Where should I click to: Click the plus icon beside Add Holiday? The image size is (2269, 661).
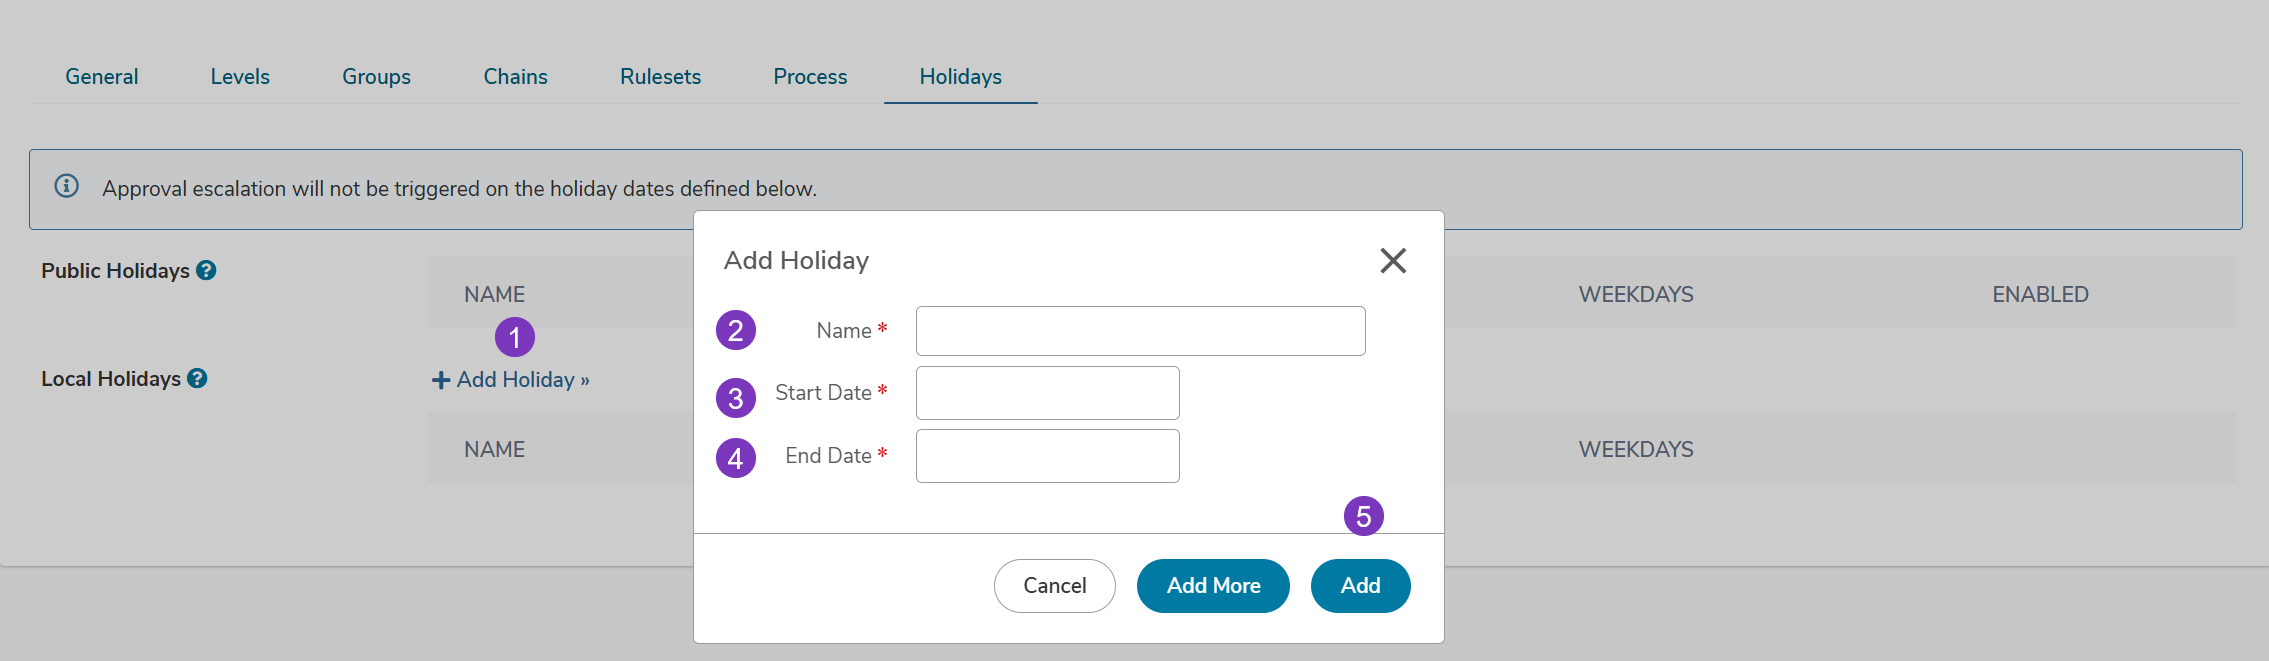[441, 380]
